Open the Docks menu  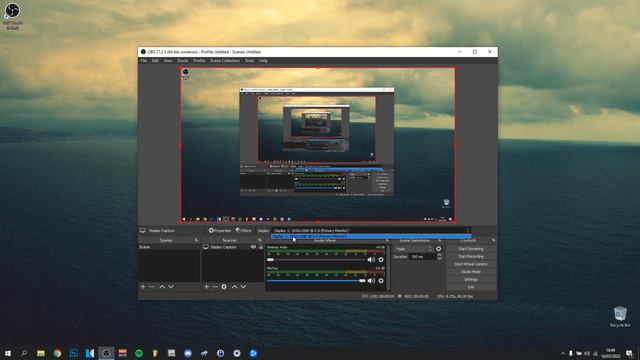(x=182, y=60)
